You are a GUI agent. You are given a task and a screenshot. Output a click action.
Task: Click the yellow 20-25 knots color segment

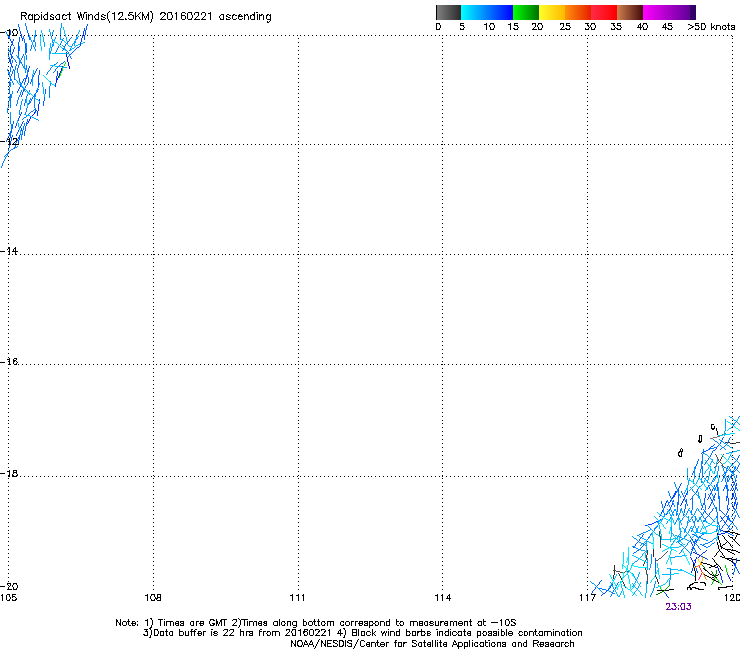[552, 12]
